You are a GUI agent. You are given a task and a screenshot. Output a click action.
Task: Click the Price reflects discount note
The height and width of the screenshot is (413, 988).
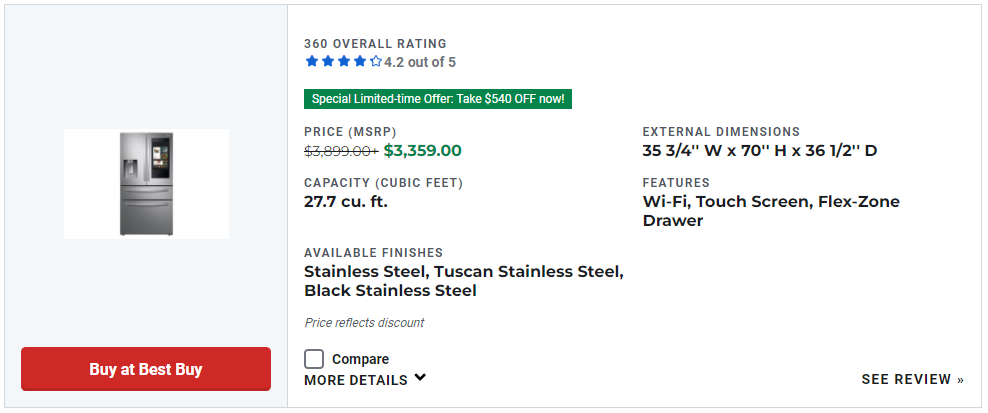click(364, 323)
